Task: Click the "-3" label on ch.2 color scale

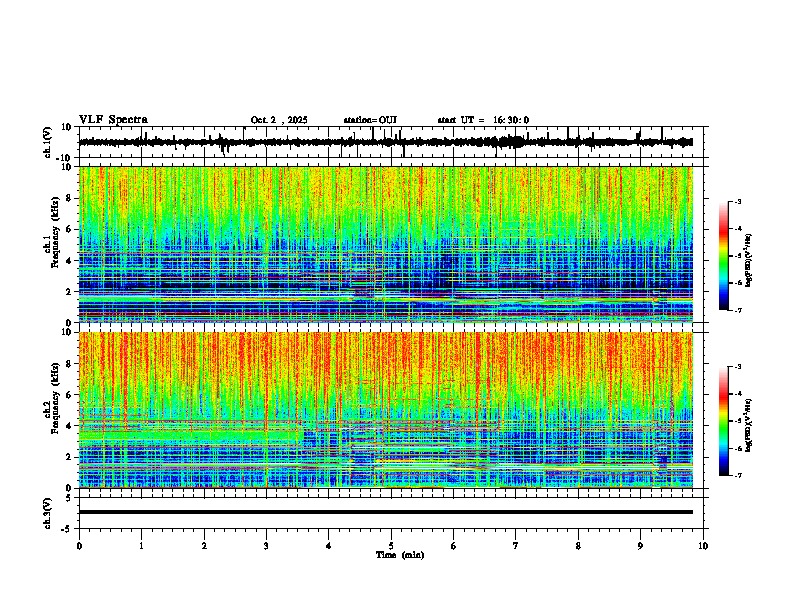Action: coord(738,367)
